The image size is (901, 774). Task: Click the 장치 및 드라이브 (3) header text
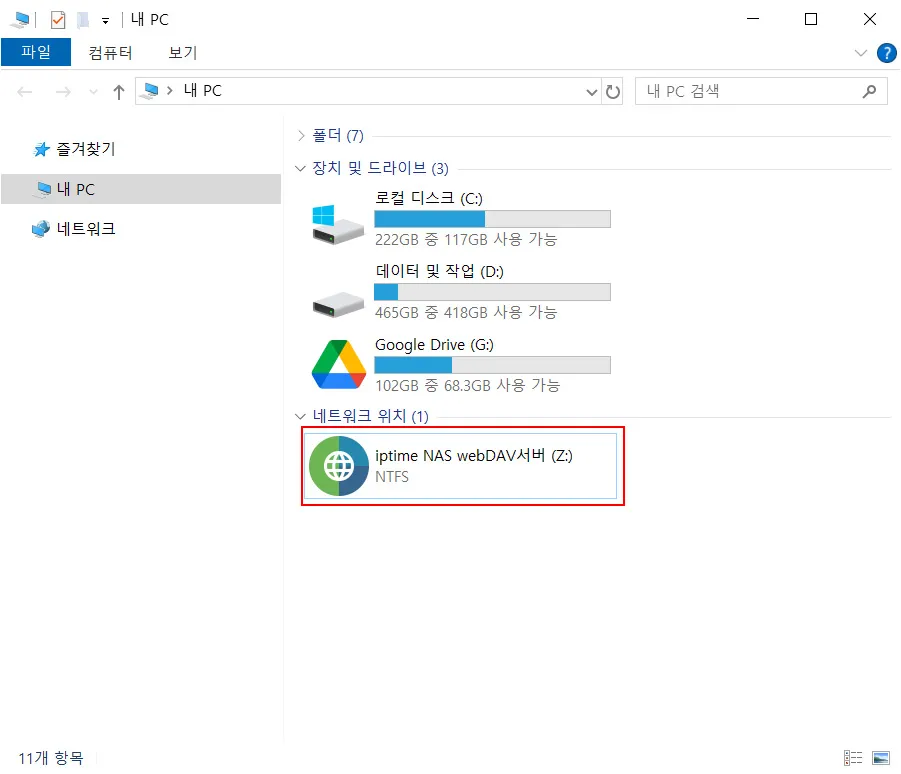click(x=380, y=168)
